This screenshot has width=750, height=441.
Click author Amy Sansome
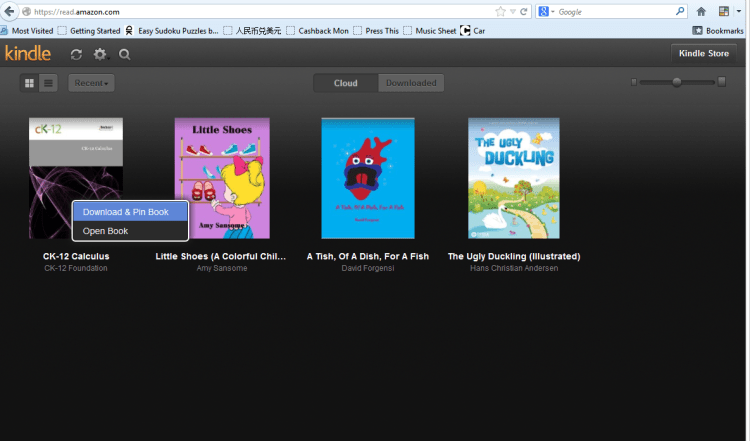point(222,268)
